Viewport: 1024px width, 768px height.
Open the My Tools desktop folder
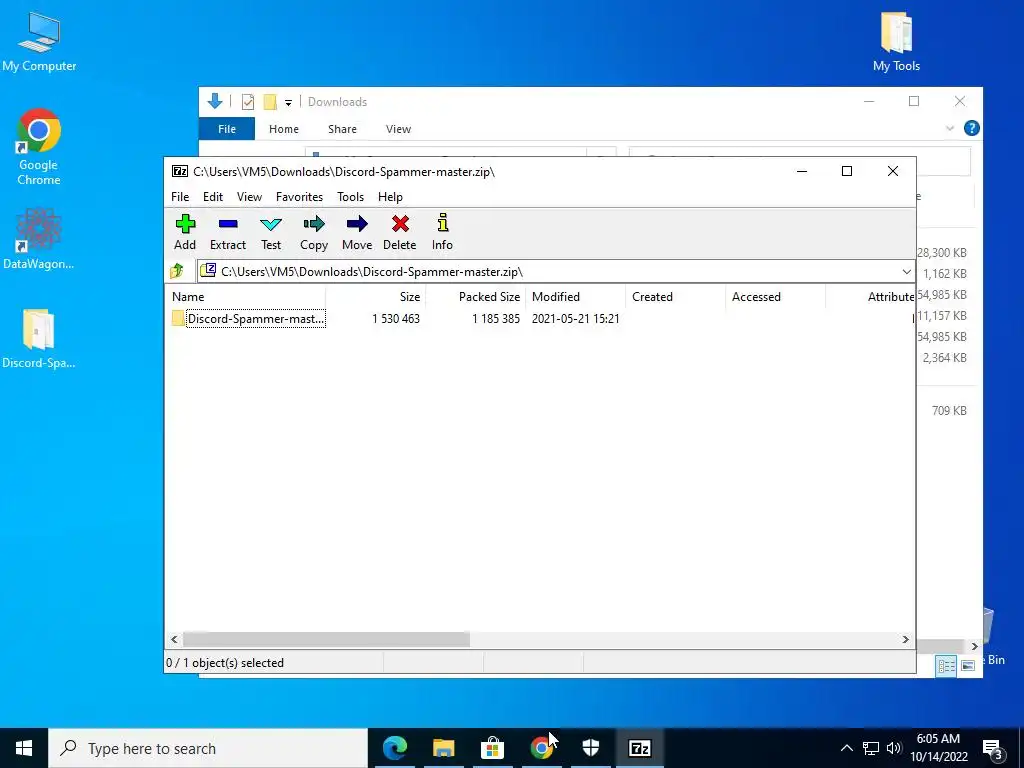click(896, 42)
